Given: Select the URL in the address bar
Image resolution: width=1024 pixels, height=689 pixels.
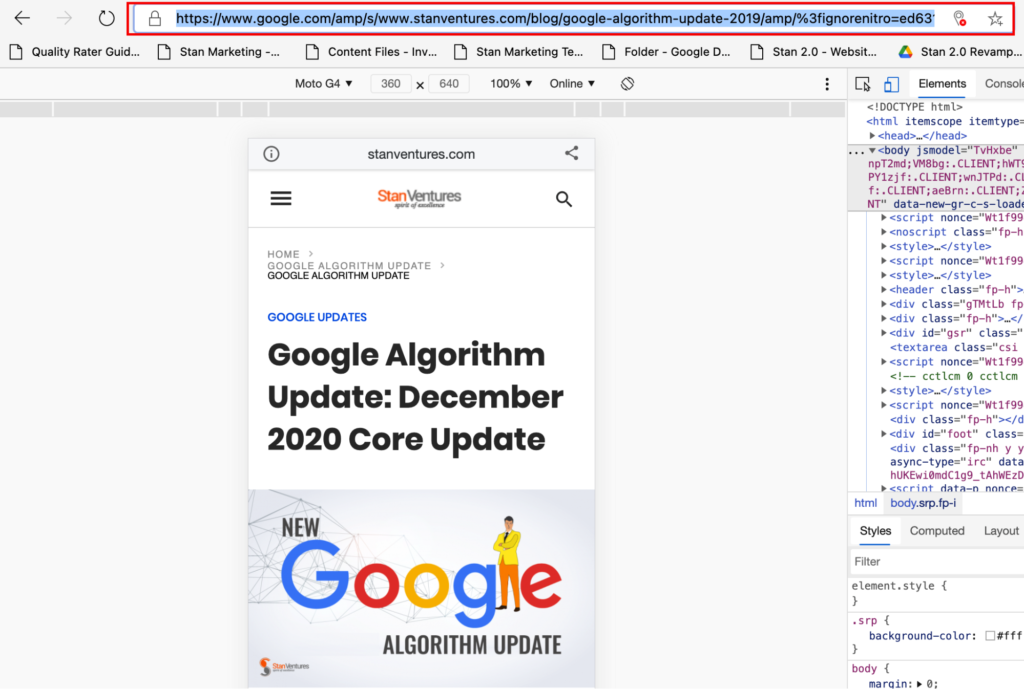Looking at the screenshot, I should click(555, 18).
